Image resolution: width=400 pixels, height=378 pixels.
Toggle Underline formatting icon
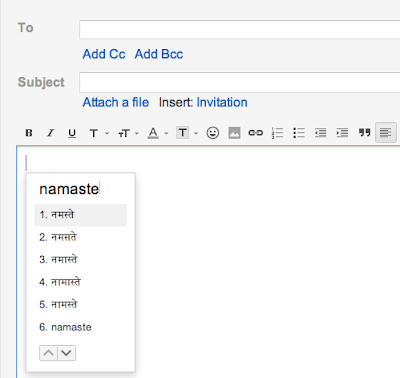(x=72, y=133)
